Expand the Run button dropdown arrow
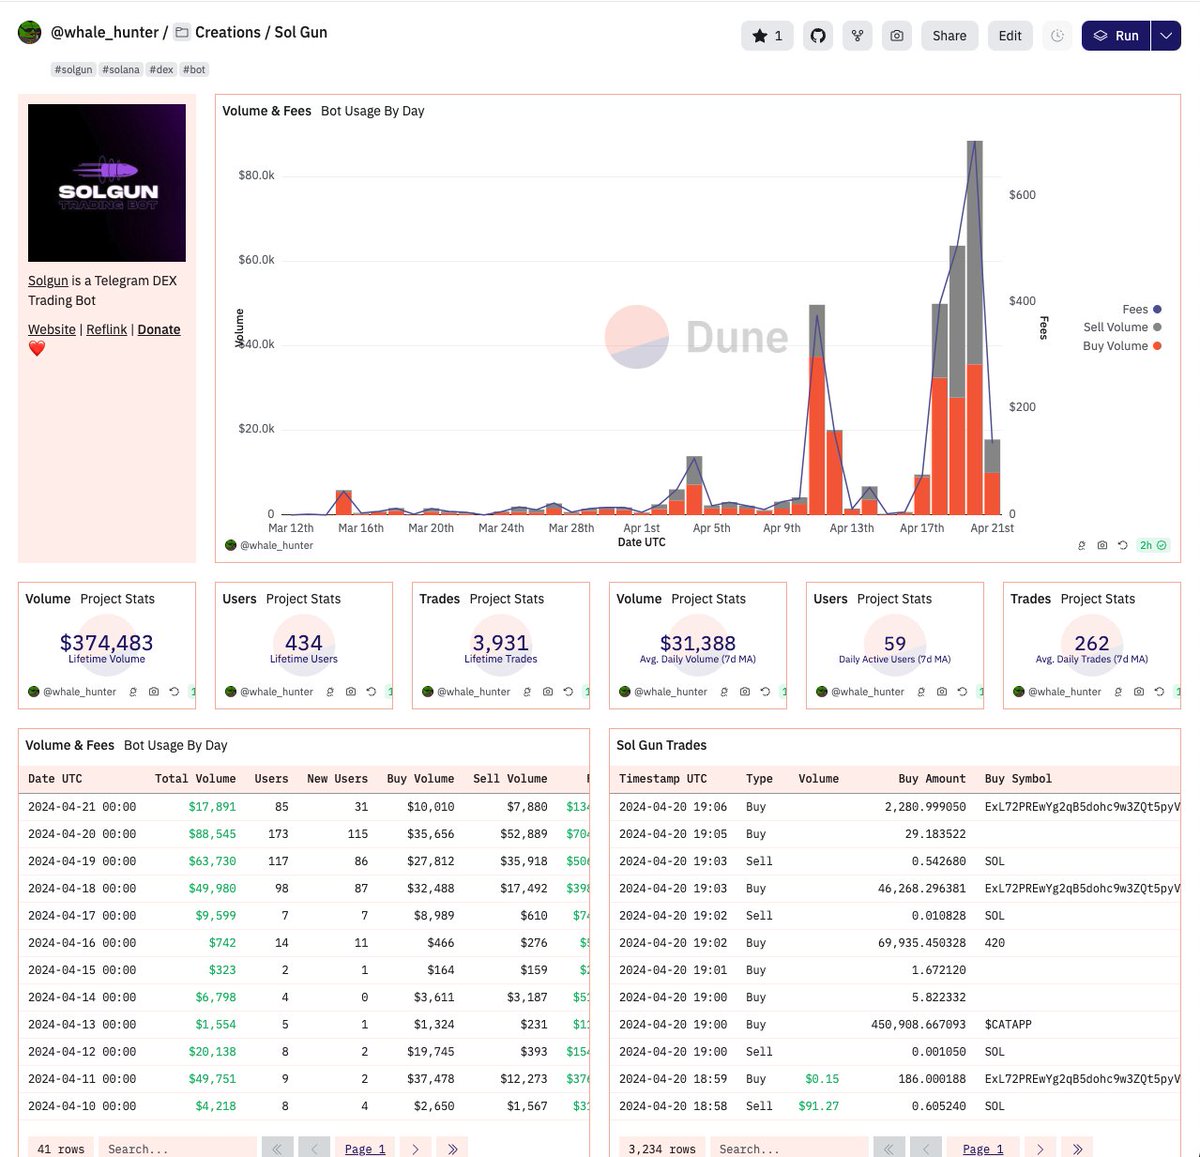1200x1157 pixels. click(1166, 35)
